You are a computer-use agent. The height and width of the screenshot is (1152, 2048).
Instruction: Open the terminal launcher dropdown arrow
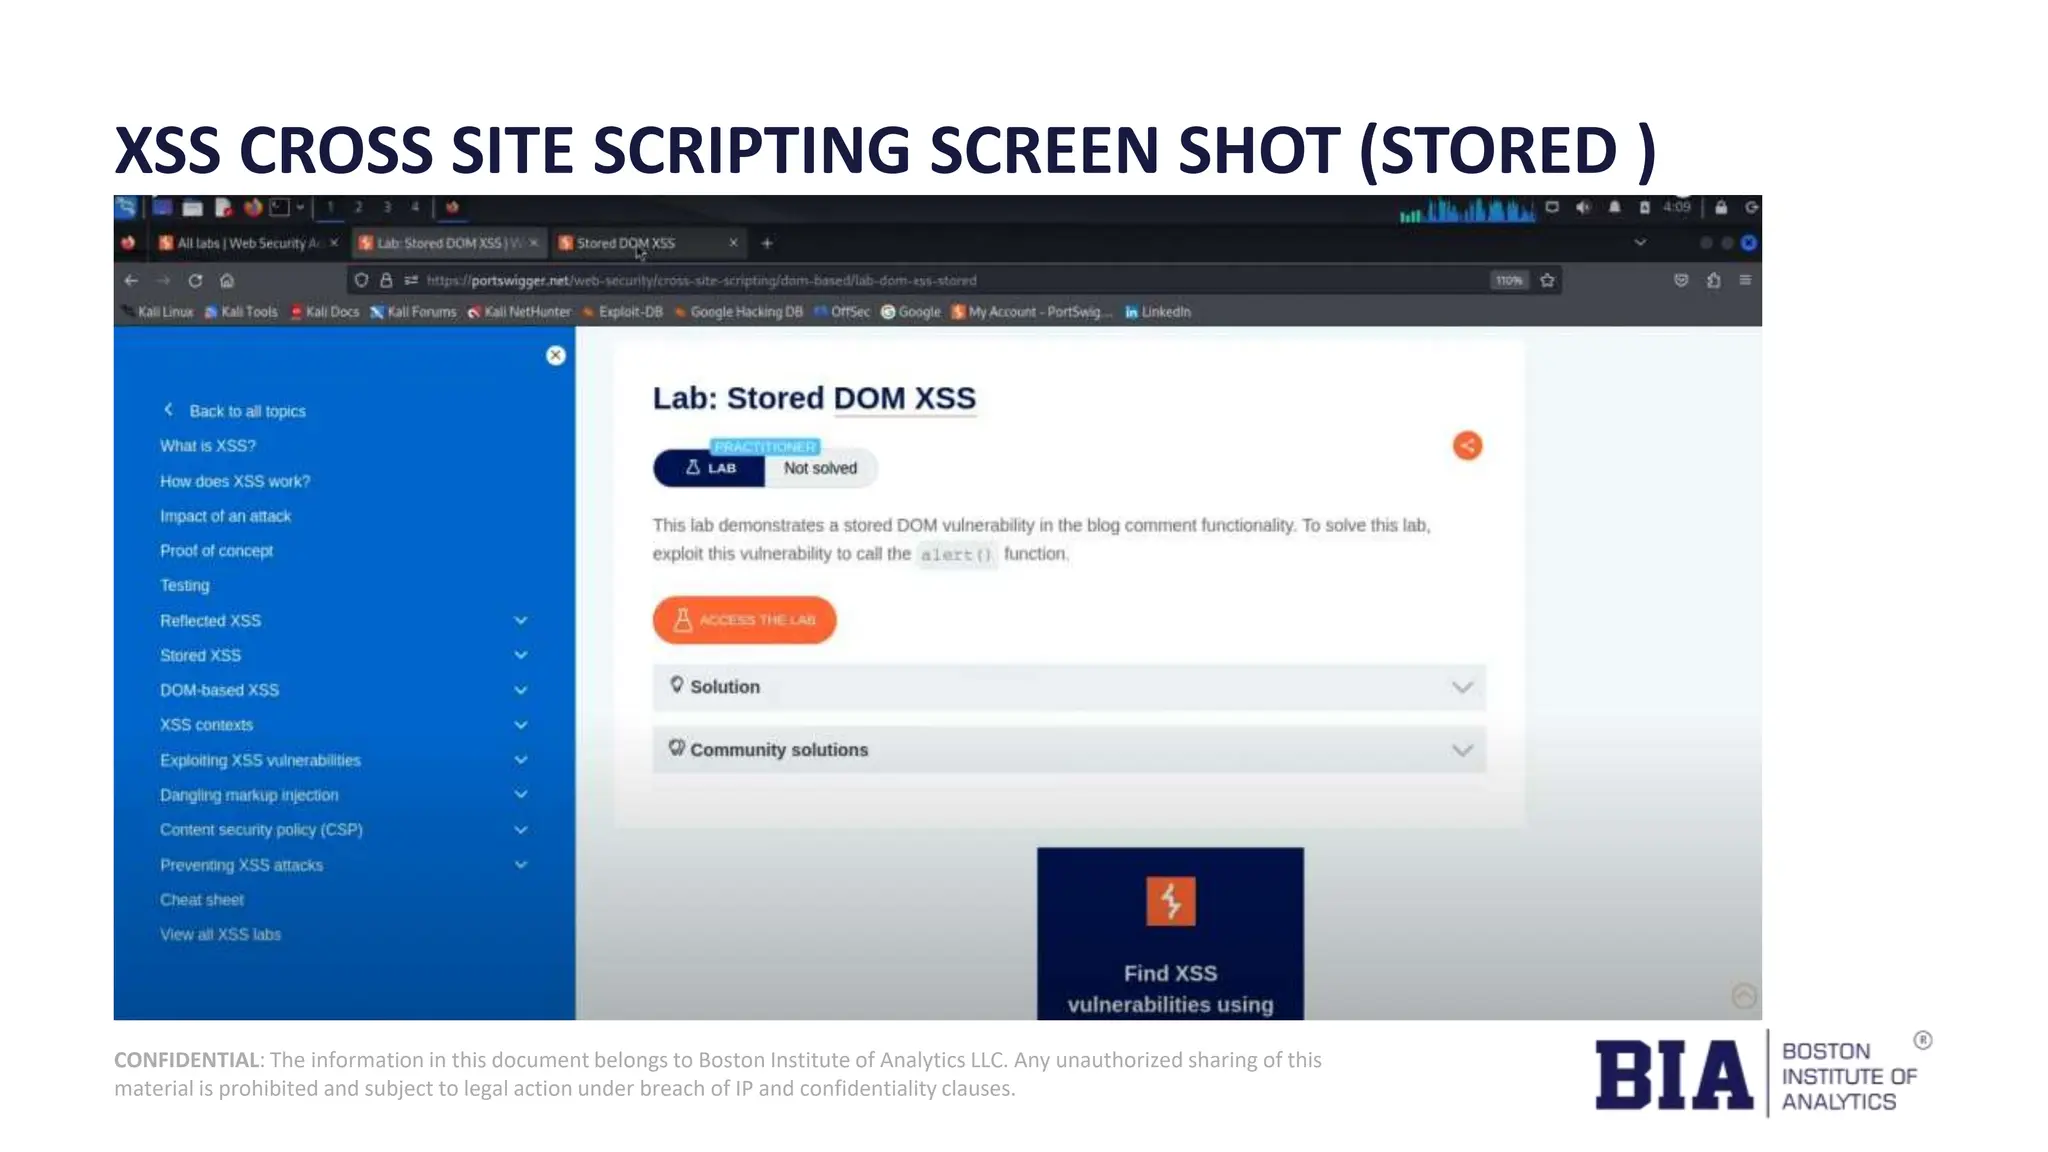(300, 208)
